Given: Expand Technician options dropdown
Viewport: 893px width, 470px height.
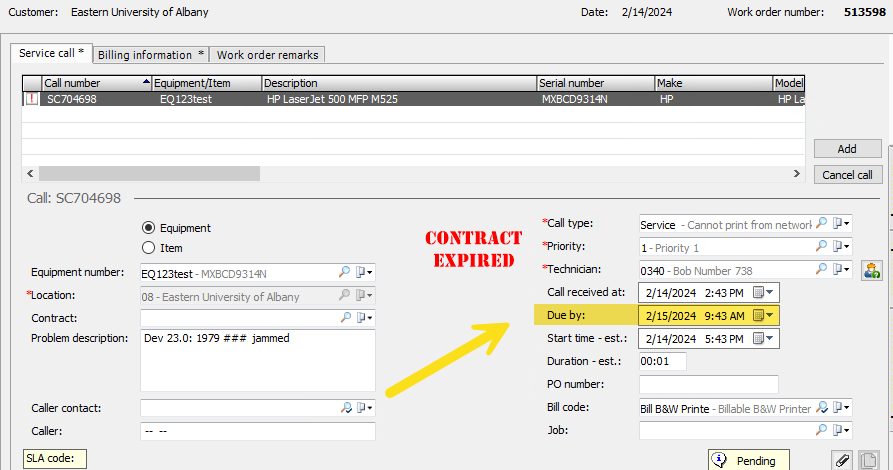Looking at the screenshot, I should pyautogui.click(x=841, y=269).
